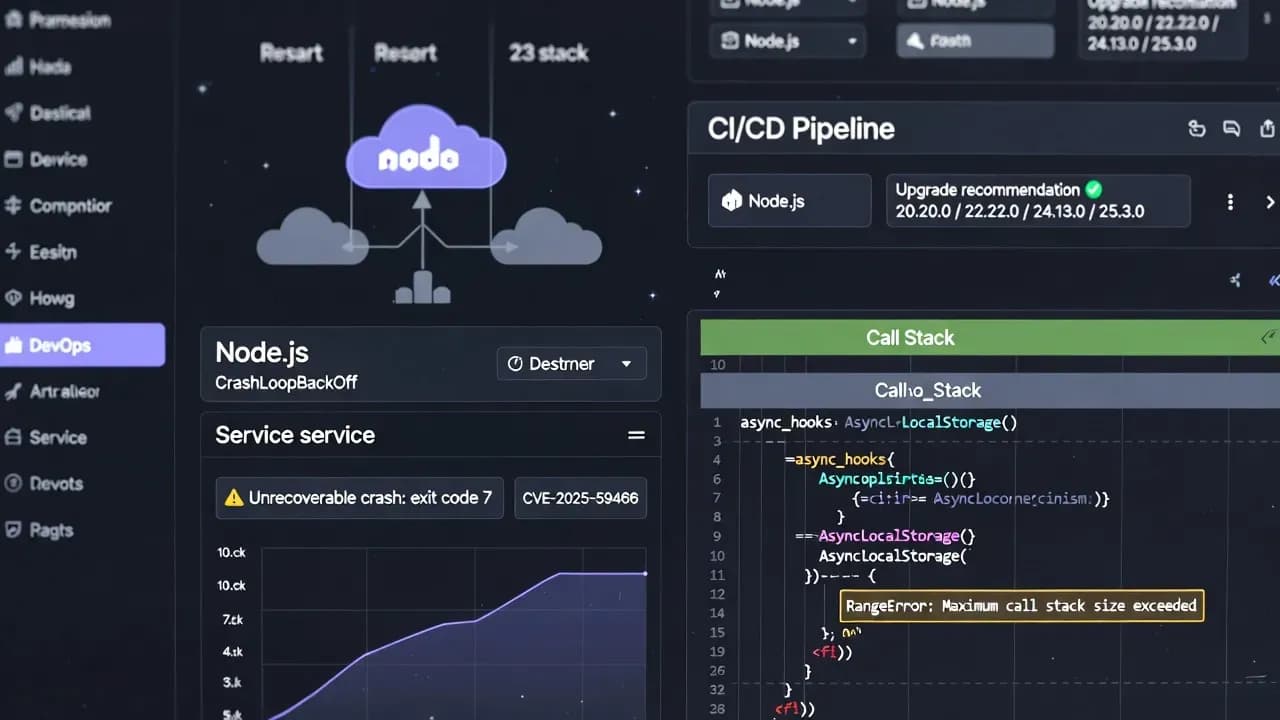Viewport: 1280px width, 720px height.
Task: Toggle the Service service panel hamburger control
Action: [x=637, y=435]
